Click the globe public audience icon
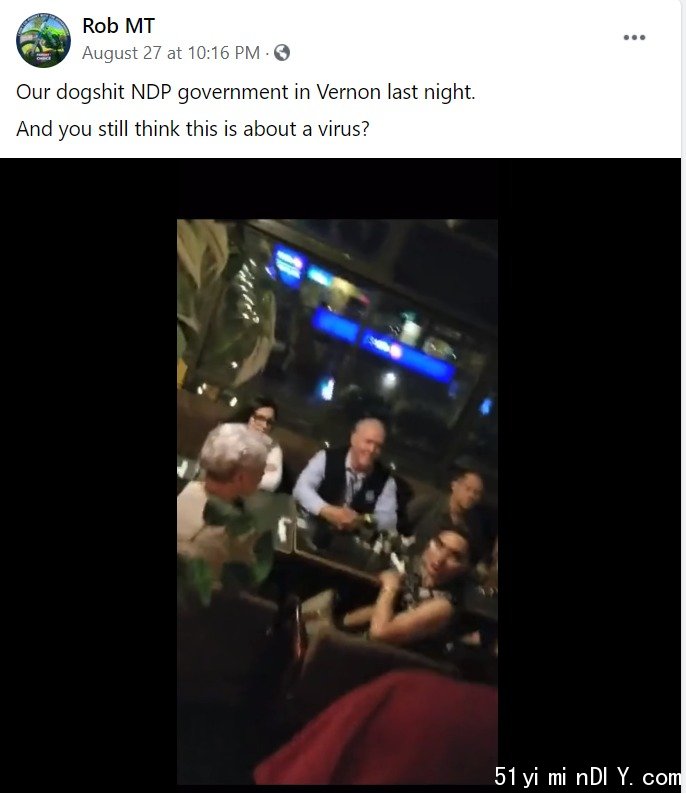This screenshot has width=686, height=793. [282, 53]
